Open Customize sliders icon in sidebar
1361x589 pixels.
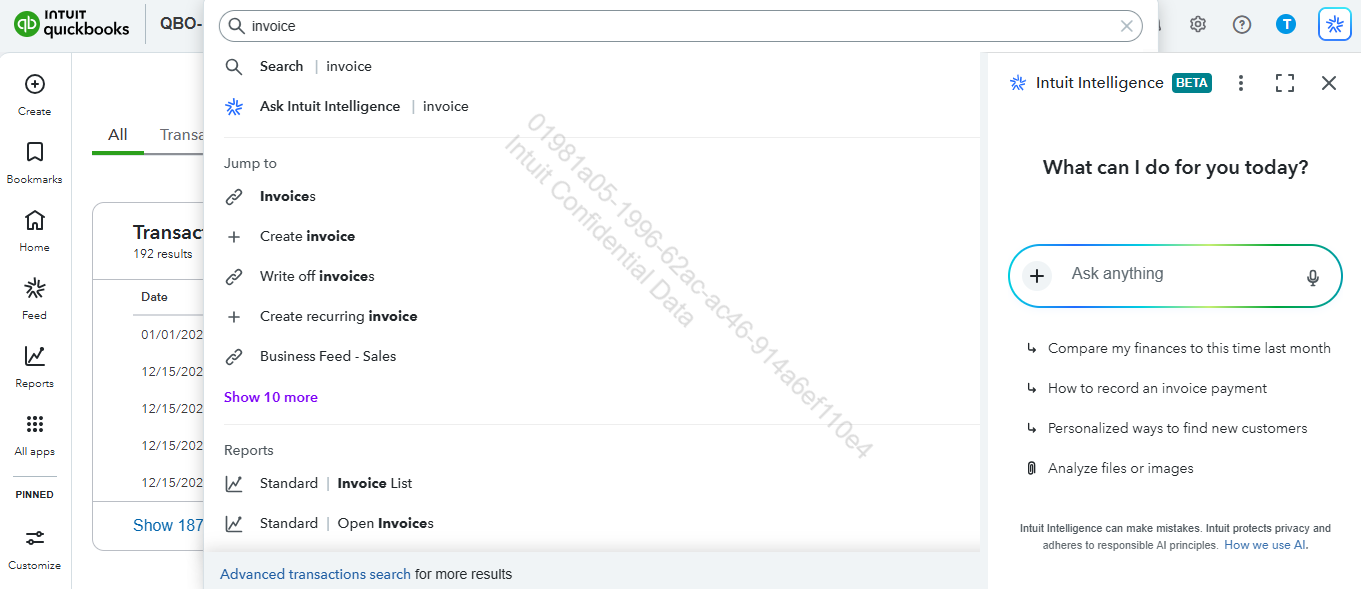point(34,538)
